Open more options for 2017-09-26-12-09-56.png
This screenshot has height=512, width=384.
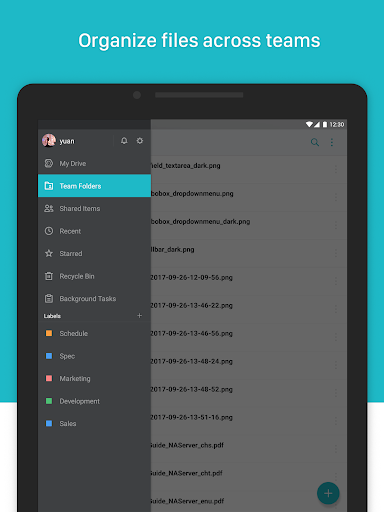tap(336, 281)
